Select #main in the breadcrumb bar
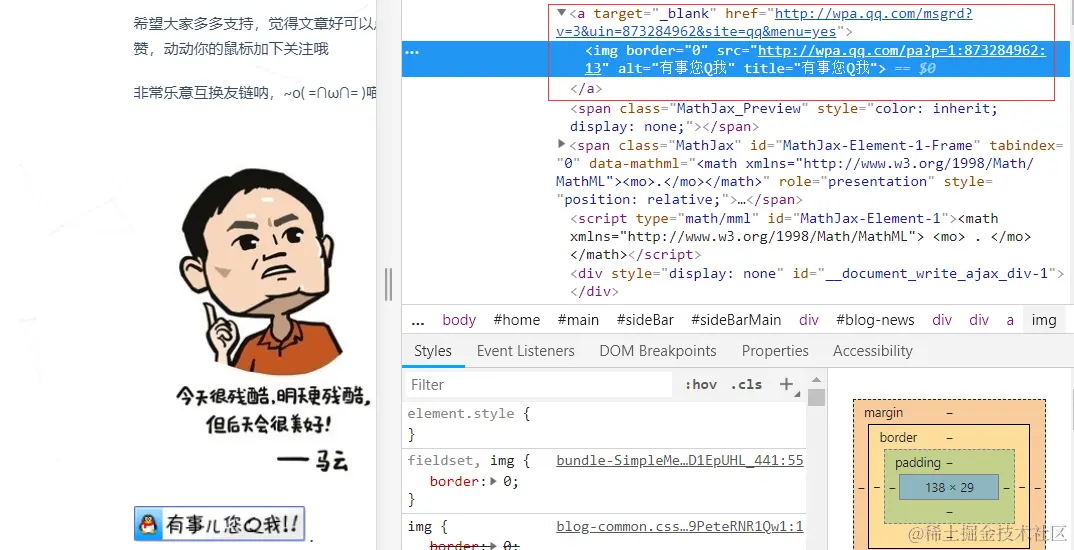This screenshot has height=550, width=1074. pos(578,320)
